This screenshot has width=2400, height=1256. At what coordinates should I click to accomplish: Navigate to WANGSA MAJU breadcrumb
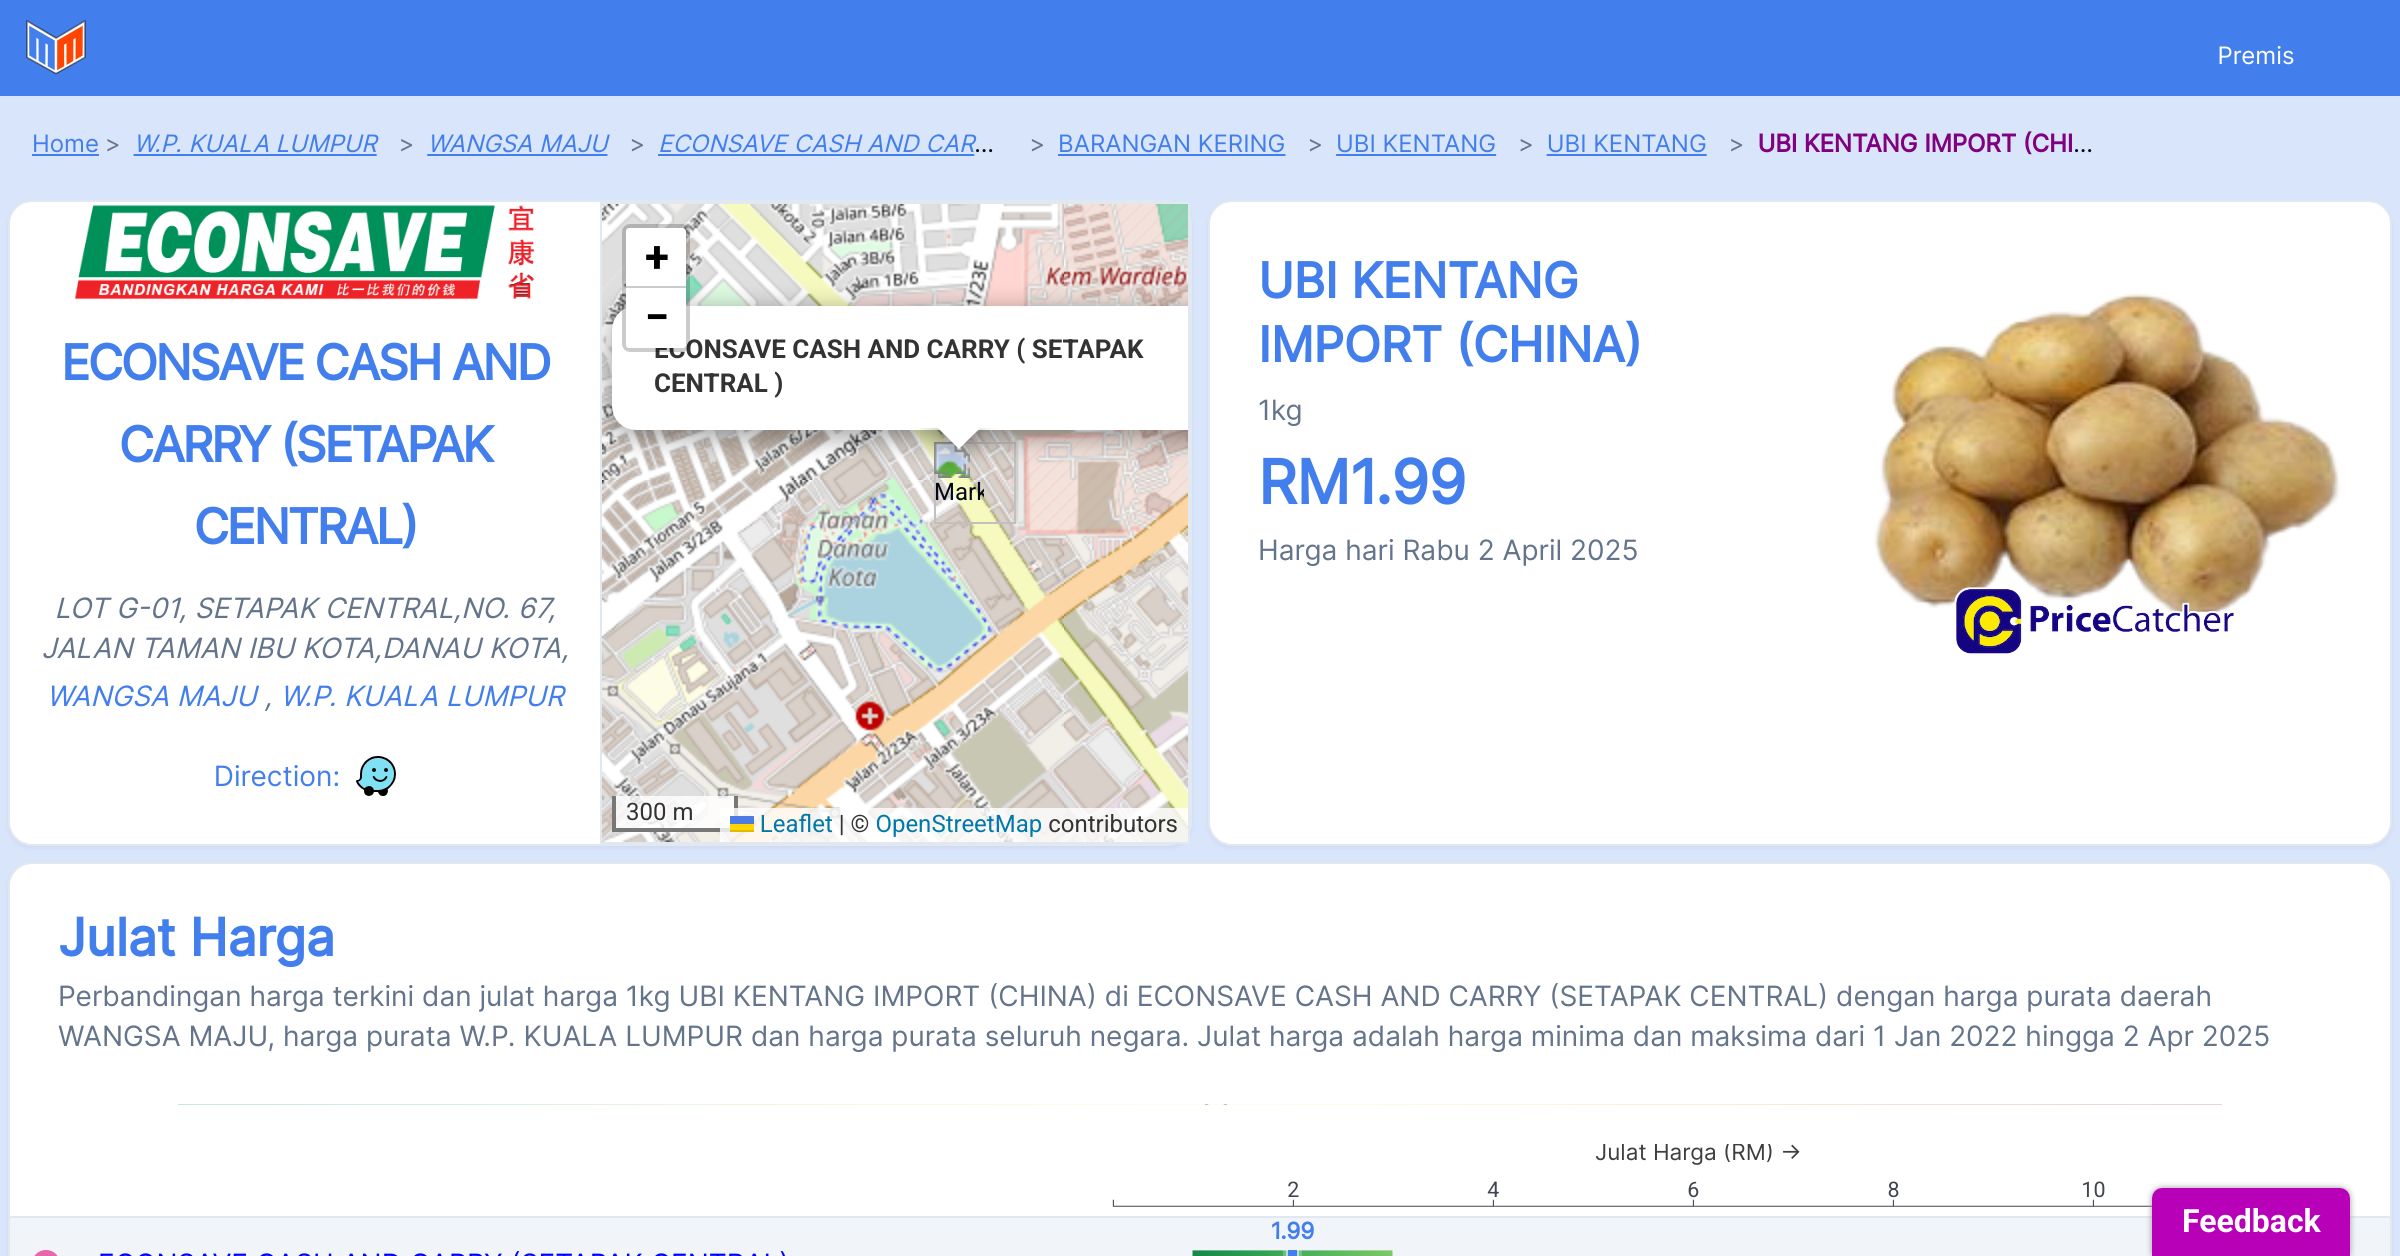click(518, 143)
